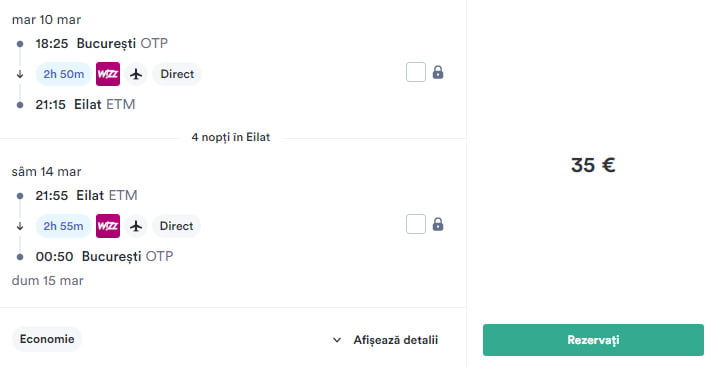Screen dimensions: 717x367
Task: Click the 35 € price
Action: (x=593, y=165)
